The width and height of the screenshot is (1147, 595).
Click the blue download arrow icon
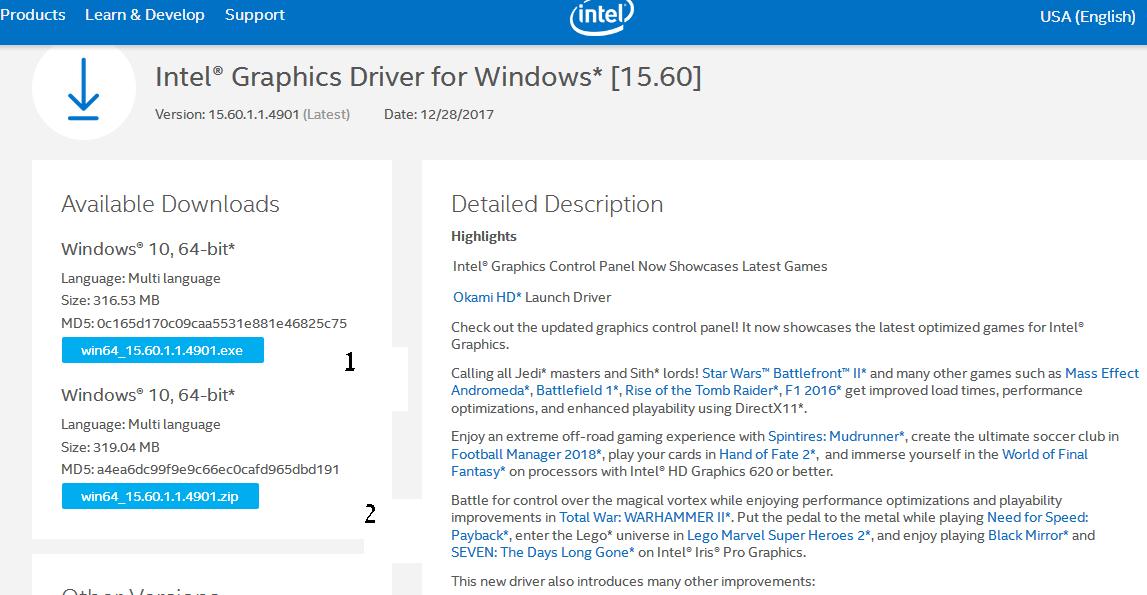coord(83,89)
